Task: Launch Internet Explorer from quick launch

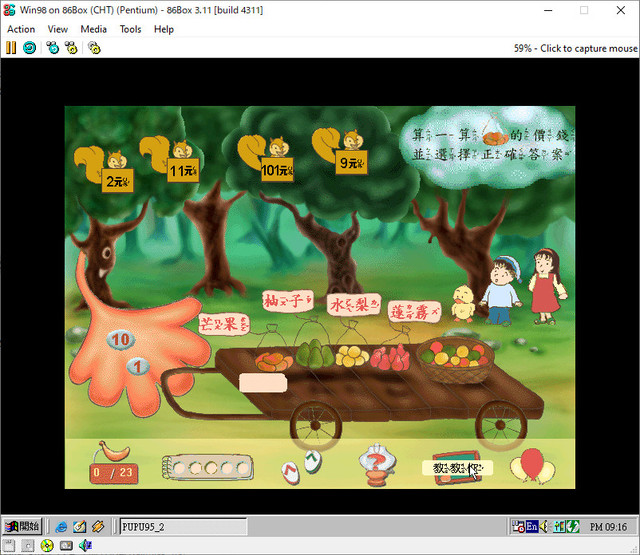Action: pos(61,527)
